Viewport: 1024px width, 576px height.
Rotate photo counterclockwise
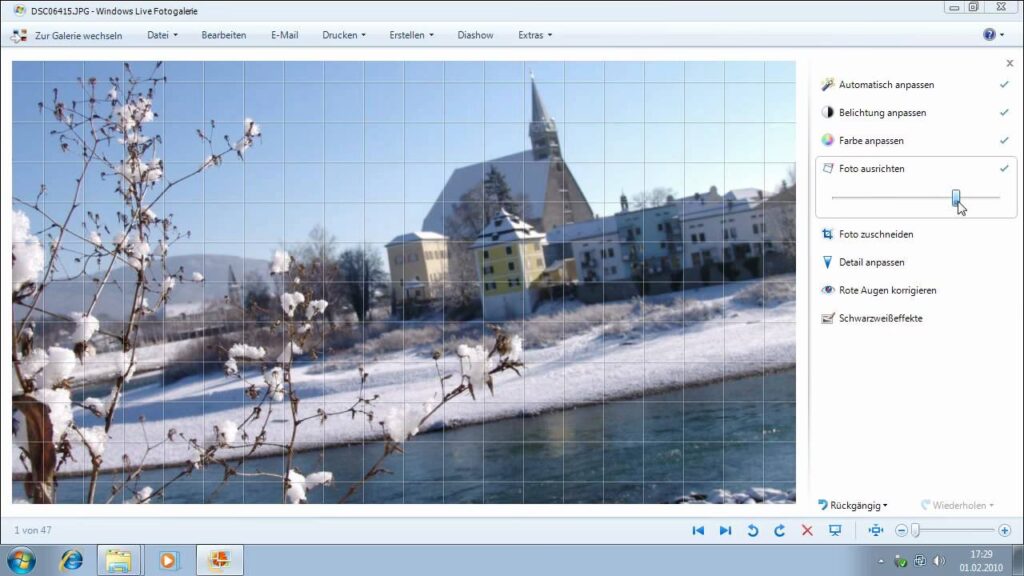coord(753,531)
